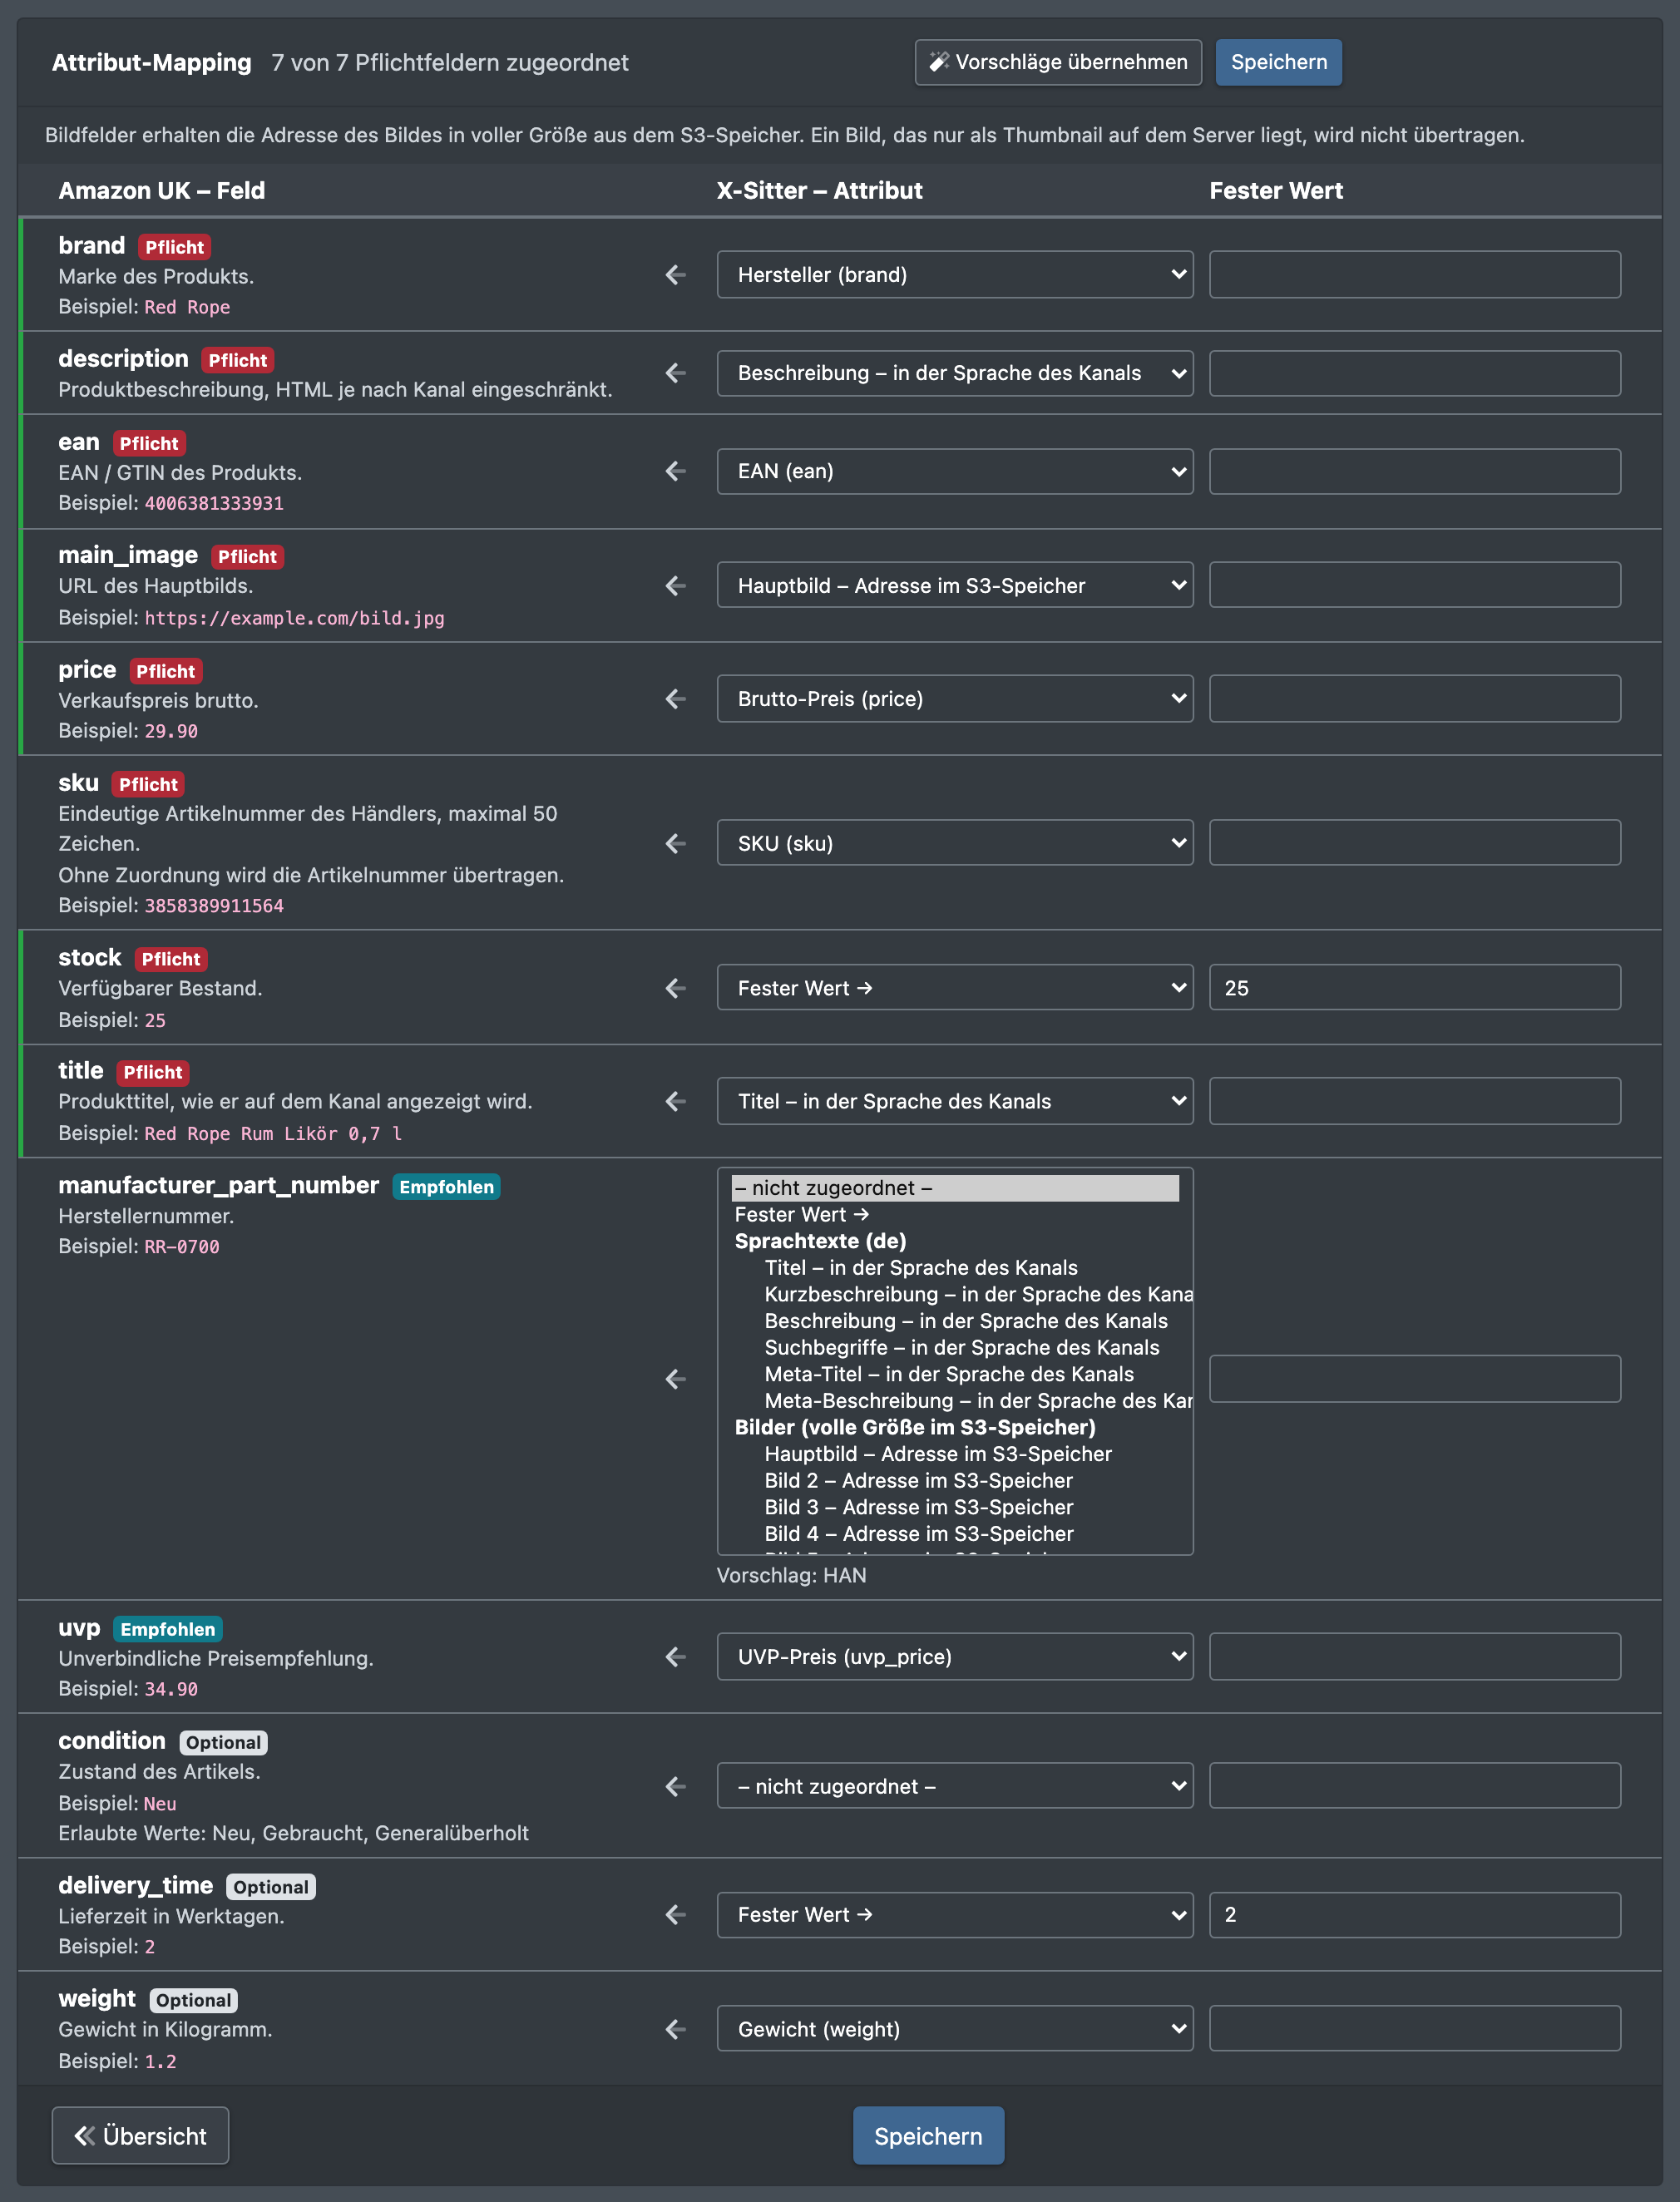Screen dimensions: 1680x2202
Task: Click the arrow icon in the weight row
Action: point(676,2029)
